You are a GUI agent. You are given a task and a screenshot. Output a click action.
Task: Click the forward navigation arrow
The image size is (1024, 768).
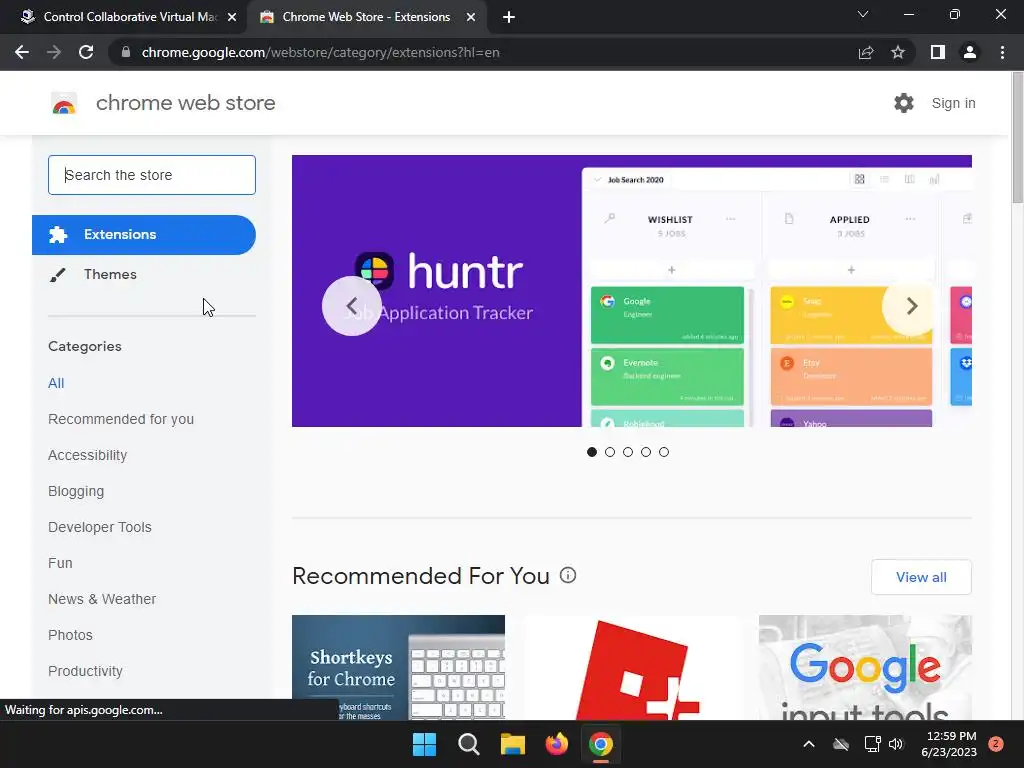54,52
